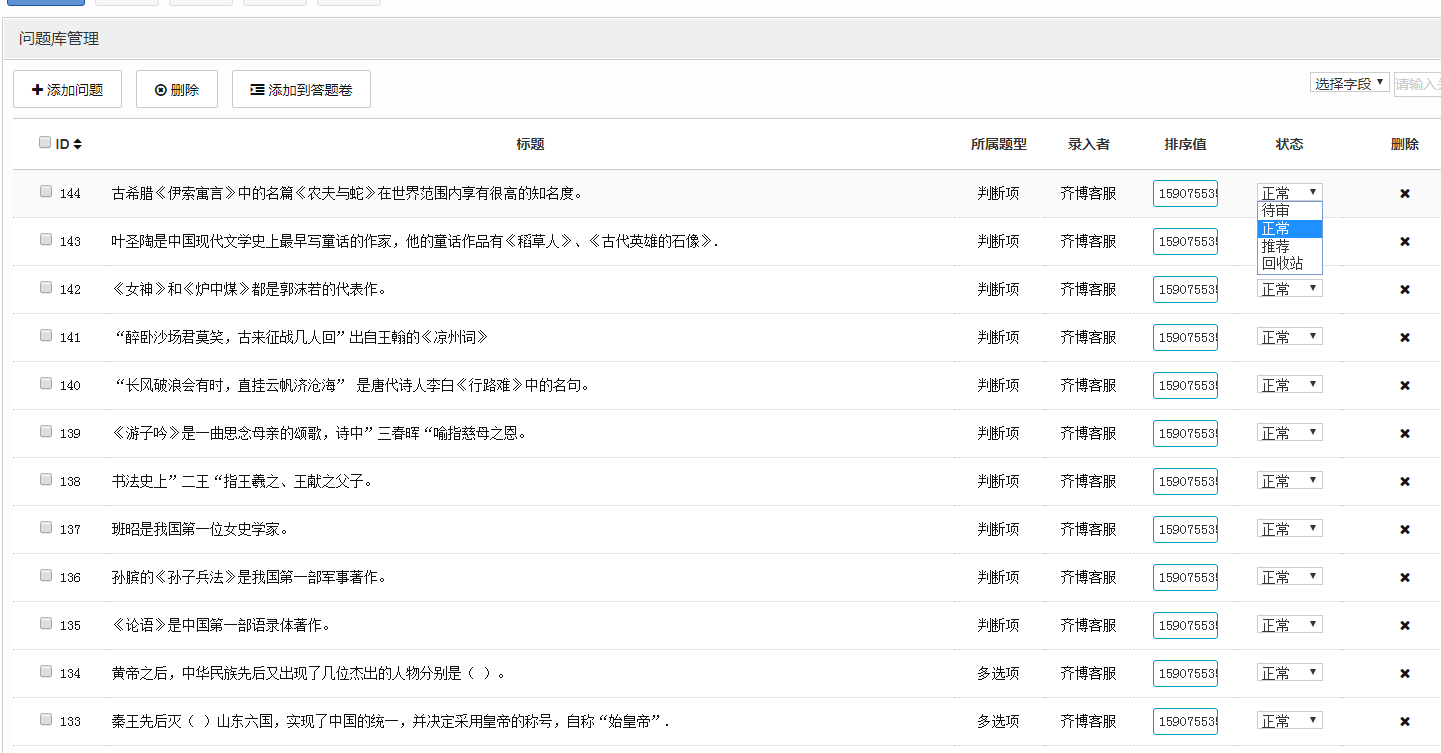The width and height of the screenshot is (1441, 753).
Task: Pick 待审 in the open status list
Action: (1276, 211)
